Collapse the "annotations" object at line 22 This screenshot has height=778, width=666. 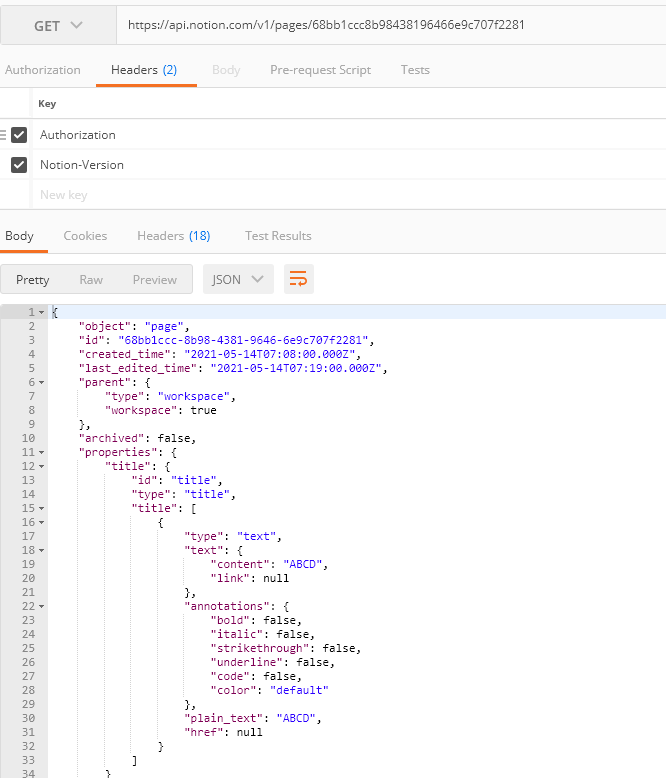pyautogui.click(x=42, y=606)
